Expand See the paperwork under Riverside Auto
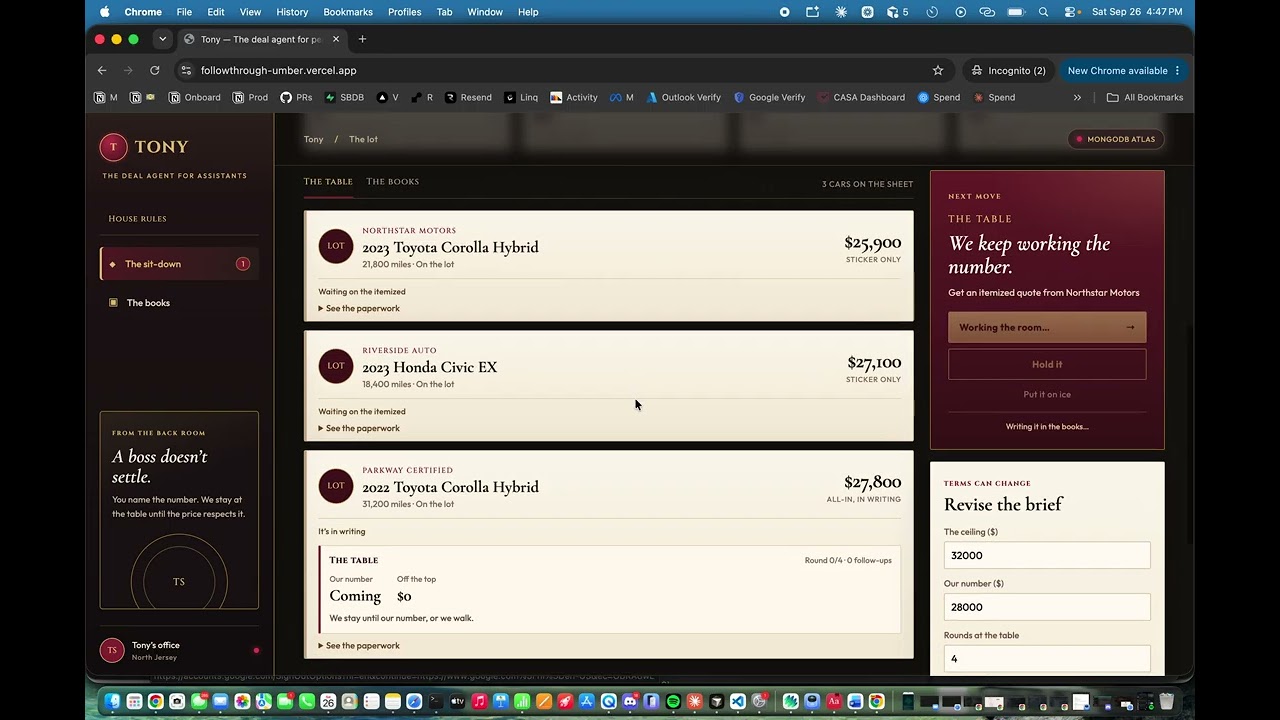Screen dimensions: 1280x720 [x=359, y=429]
